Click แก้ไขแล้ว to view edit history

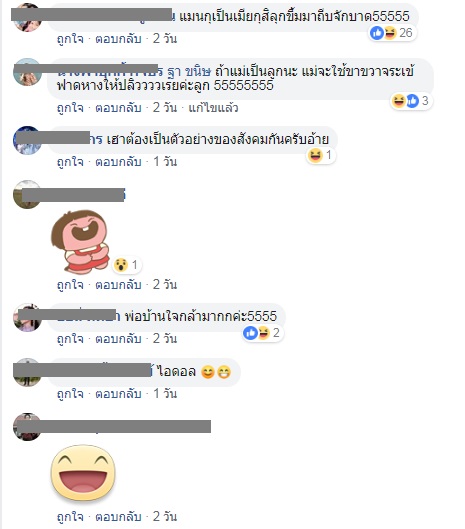(x=213, y=108)
